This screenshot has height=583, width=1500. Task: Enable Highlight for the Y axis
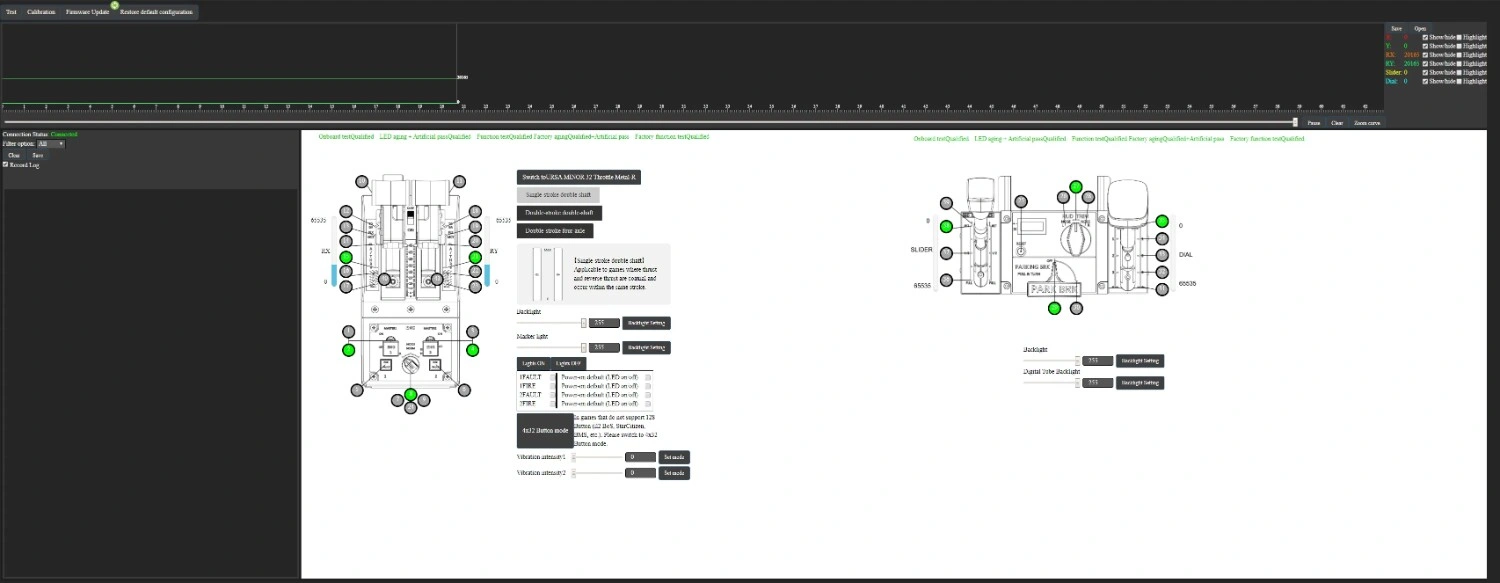[1459, 46]
